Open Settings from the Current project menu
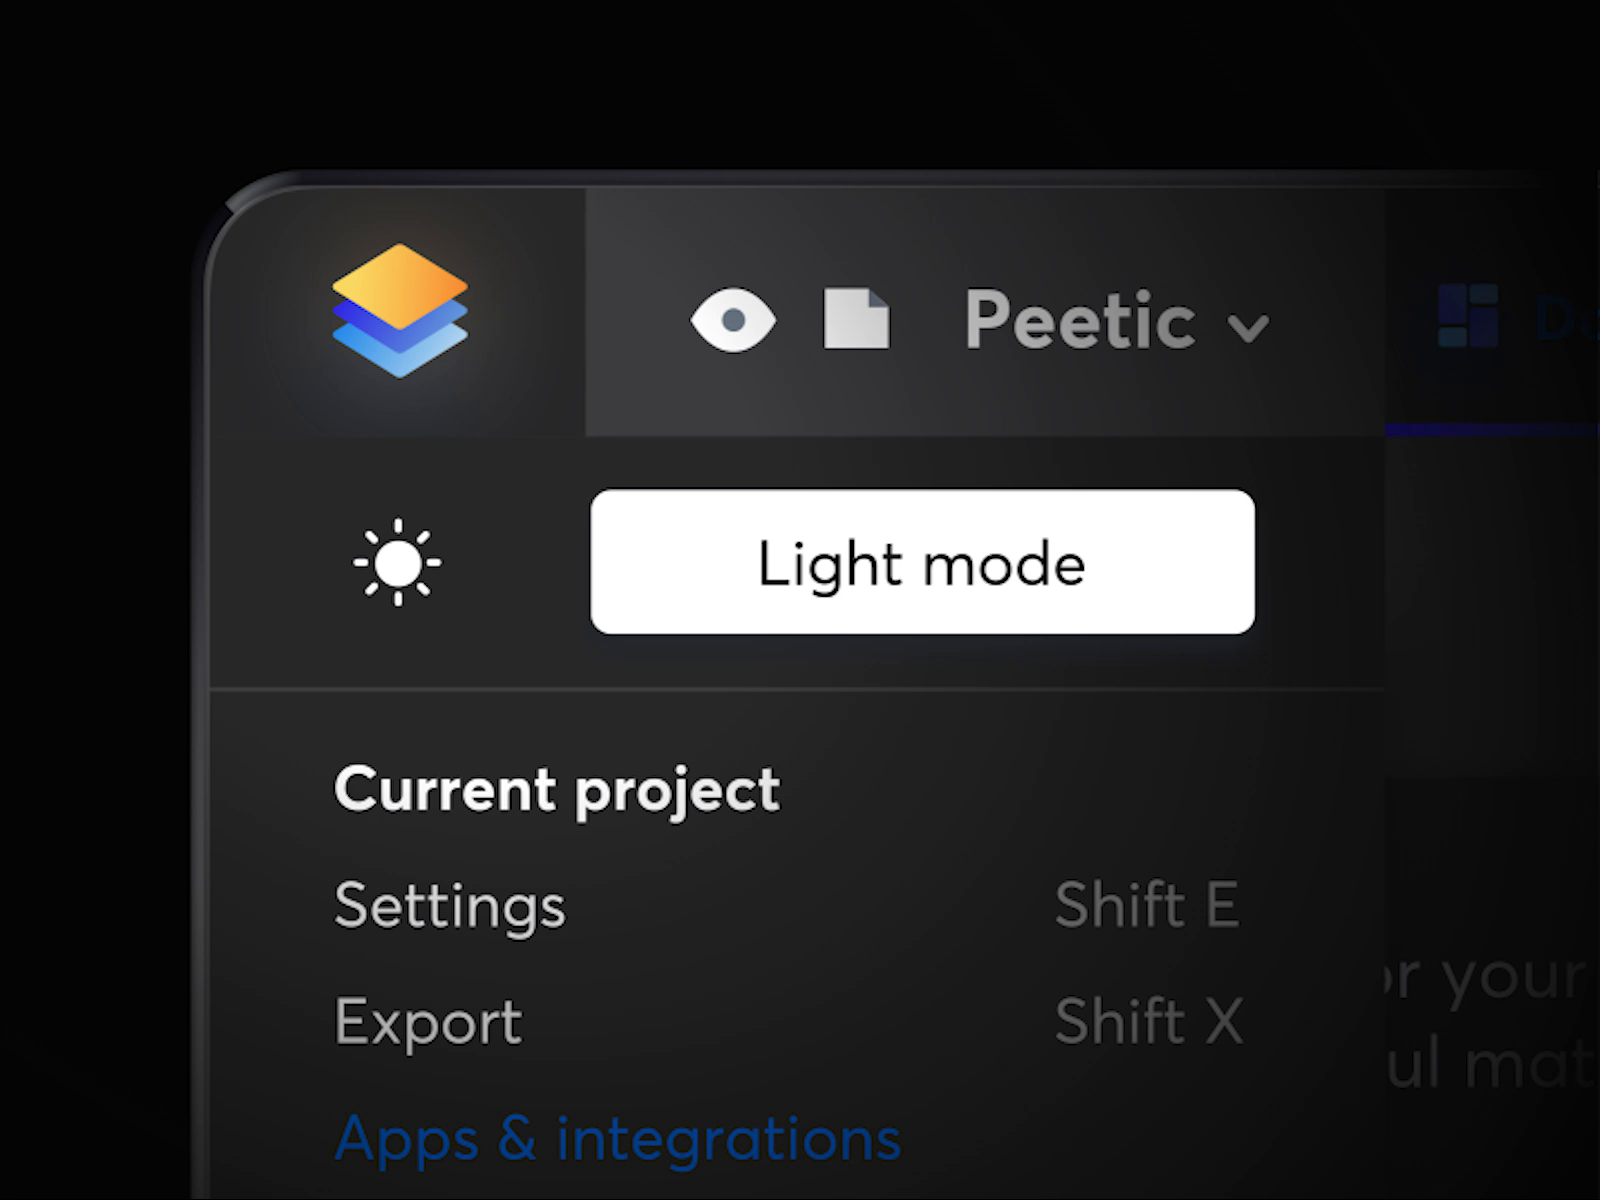The image size is (1600, 1200). click(449, 906)
